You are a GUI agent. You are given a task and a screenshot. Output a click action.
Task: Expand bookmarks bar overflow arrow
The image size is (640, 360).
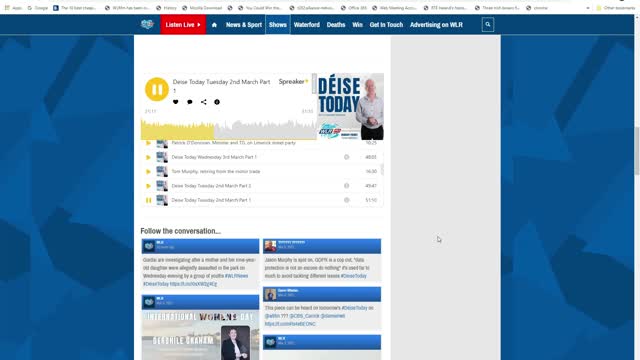point(588,8)
